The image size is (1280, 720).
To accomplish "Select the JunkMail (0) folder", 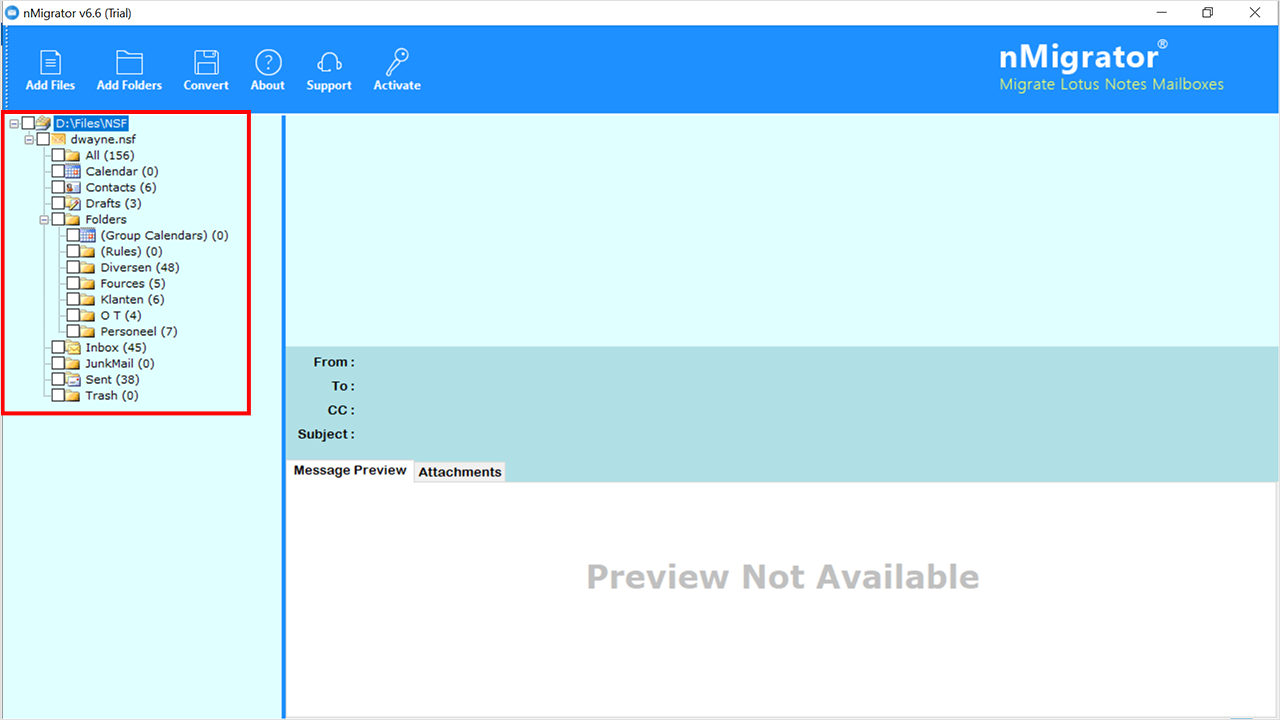I will 120,363.
